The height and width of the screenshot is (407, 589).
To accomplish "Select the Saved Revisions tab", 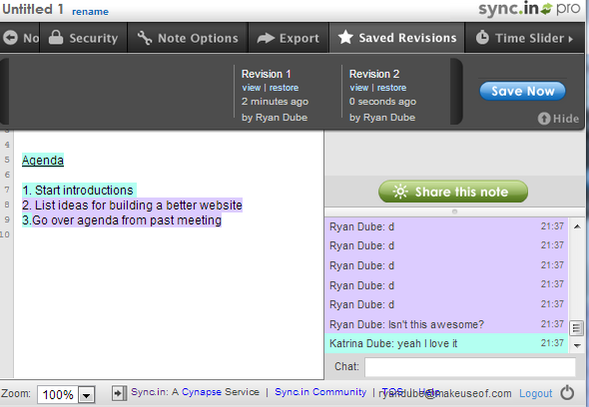I will 397,38.
